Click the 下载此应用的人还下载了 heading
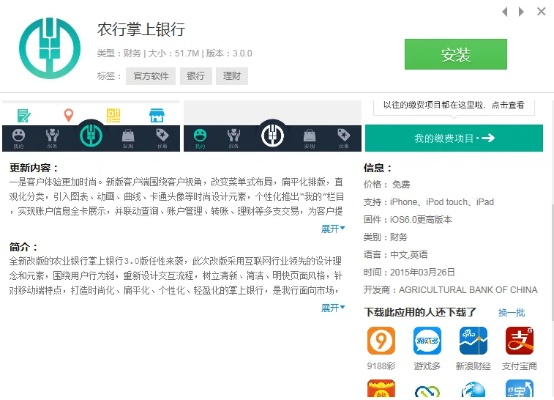 420,312
